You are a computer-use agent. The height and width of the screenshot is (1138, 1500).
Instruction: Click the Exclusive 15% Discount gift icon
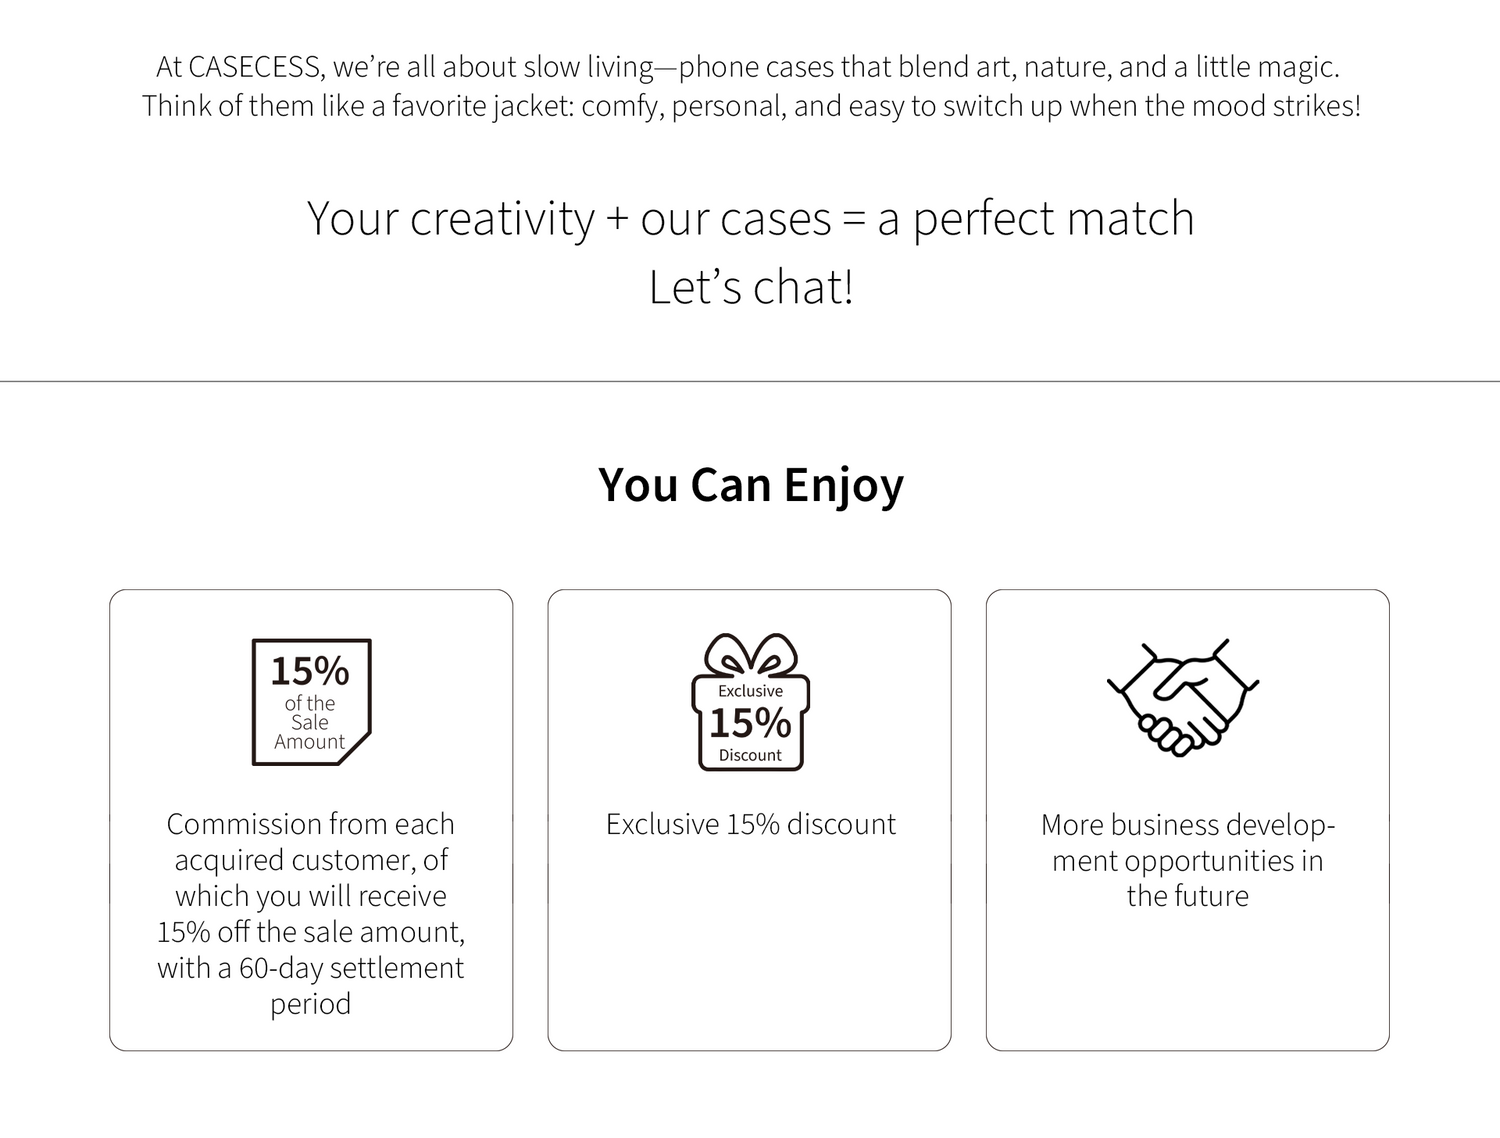click(750, 702)
